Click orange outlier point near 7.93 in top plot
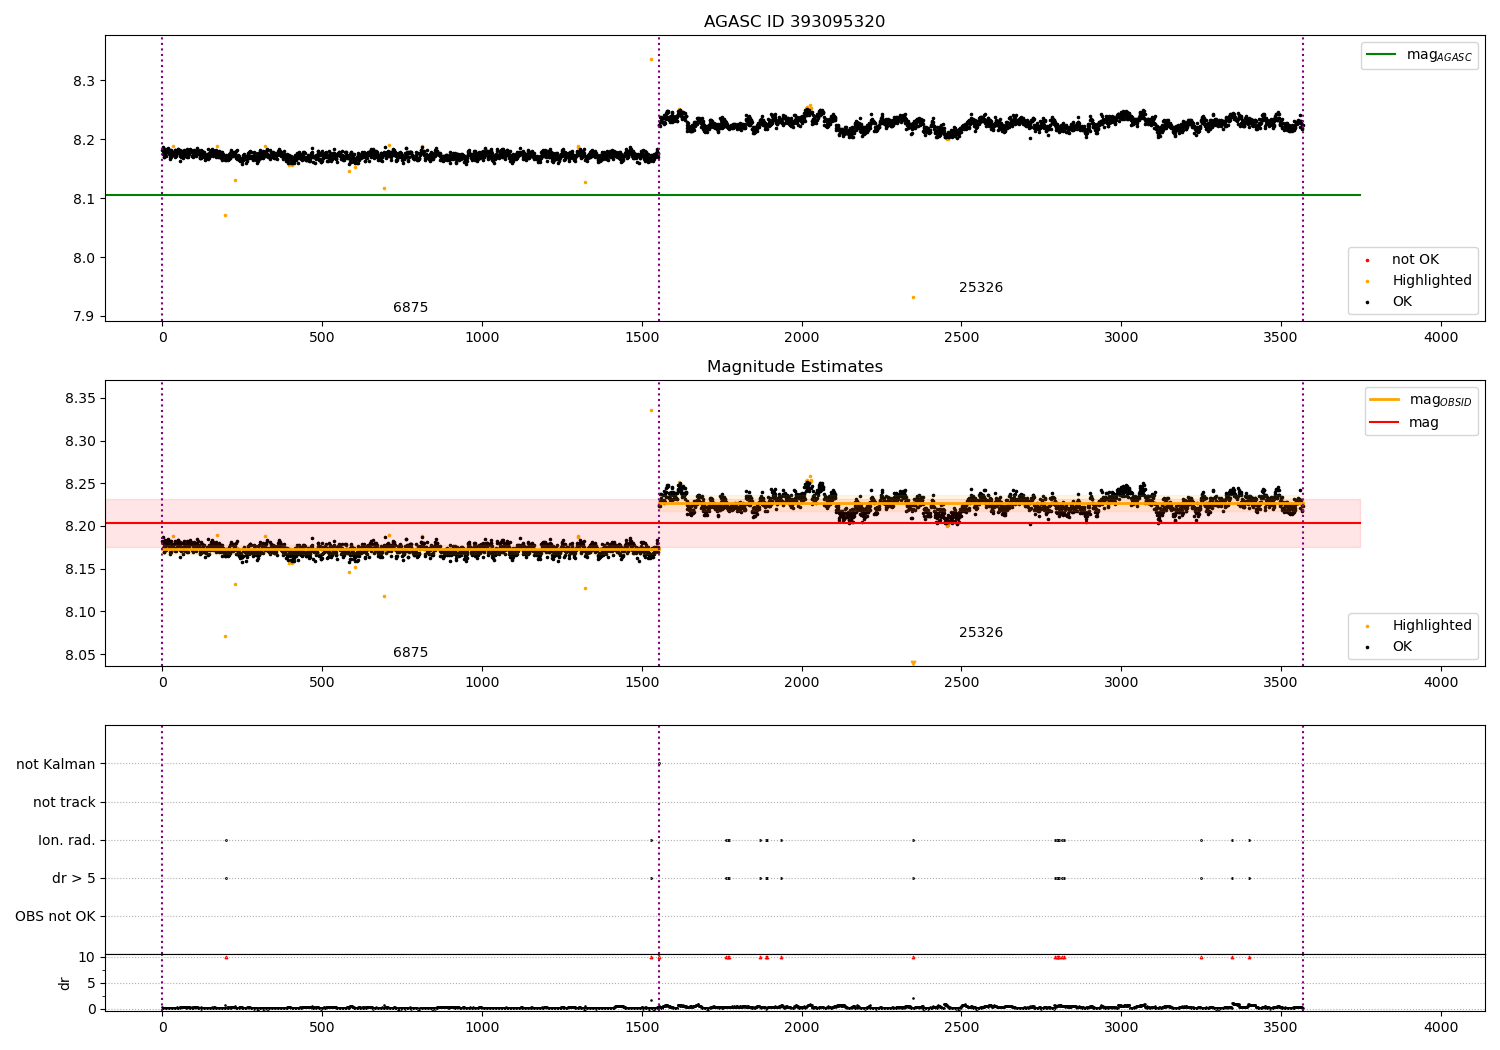This screenshot has width=1500, height=1050. tap(913, 297)
